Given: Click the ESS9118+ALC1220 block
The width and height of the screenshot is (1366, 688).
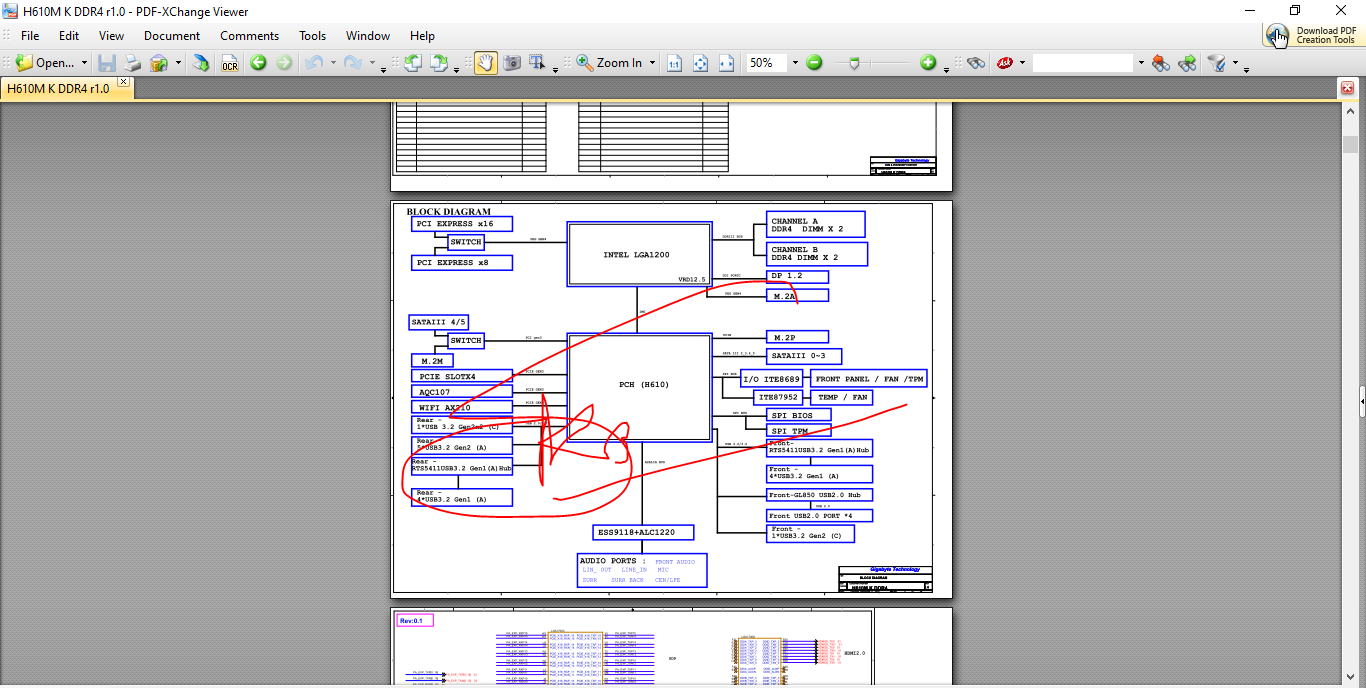Looking at the screenshot, I should (x=642, y=532).
